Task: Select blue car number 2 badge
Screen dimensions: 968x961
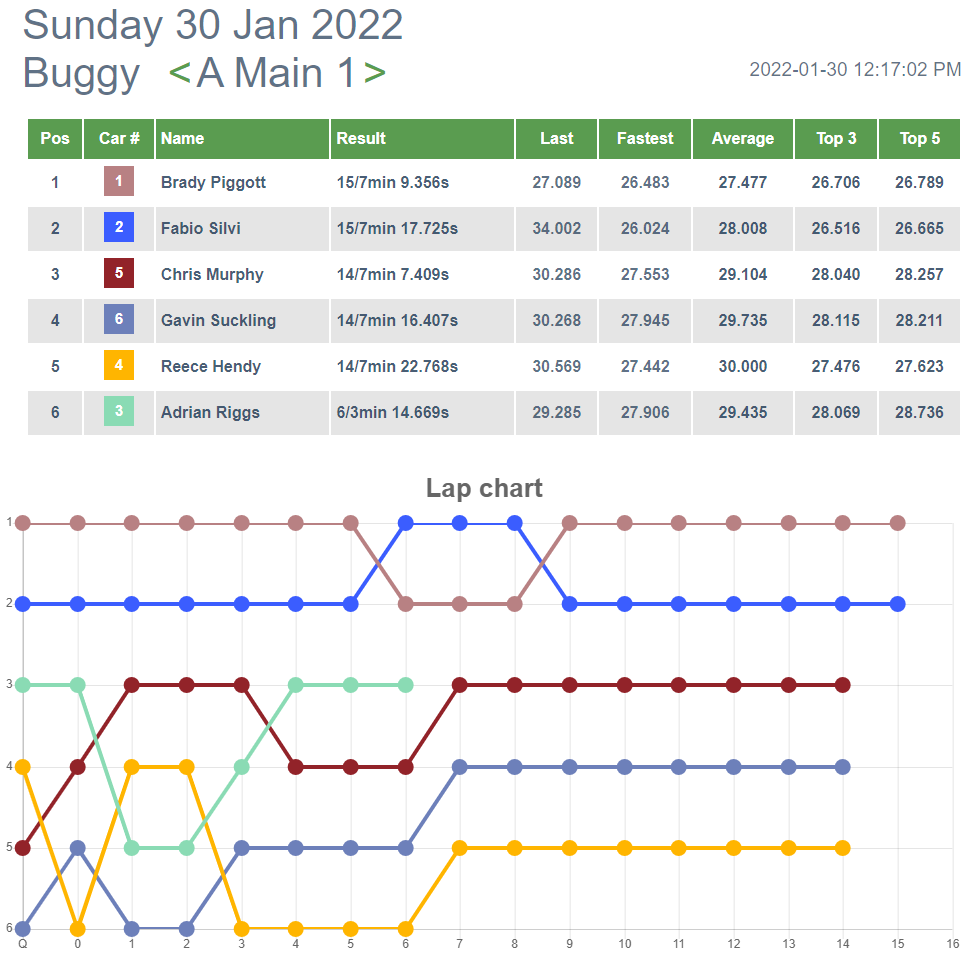Action: click(119, 227)
